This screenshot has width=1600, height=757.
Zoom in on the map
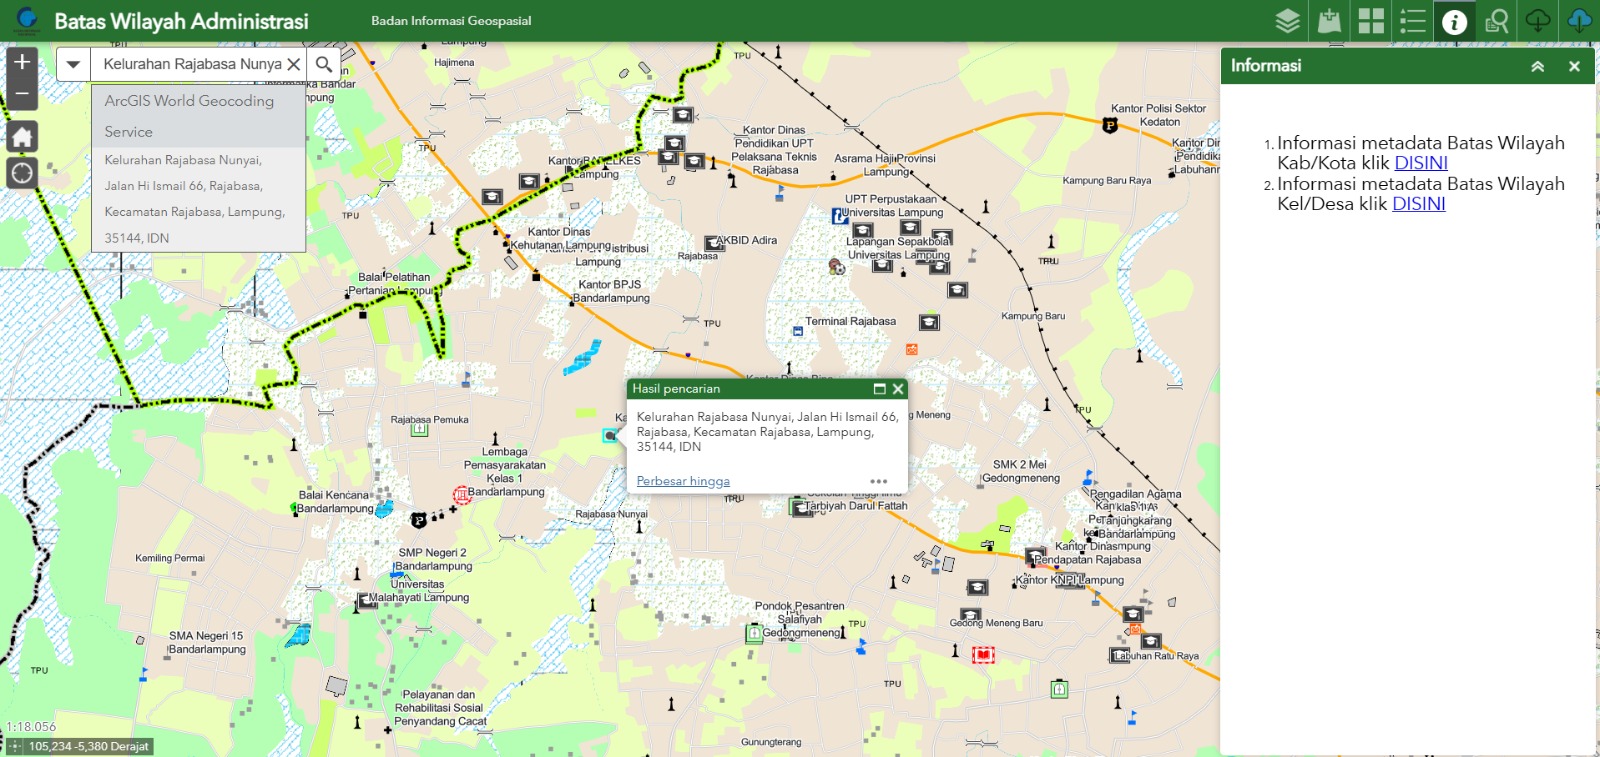tap(22, 62)
